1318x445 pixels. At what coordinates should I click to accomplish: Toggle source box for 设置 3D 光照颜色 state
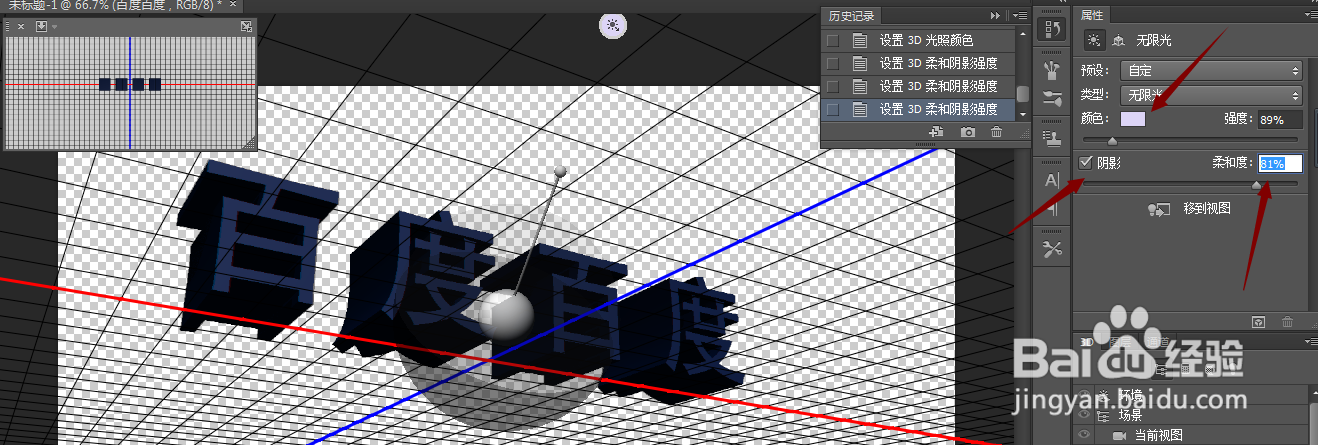(x=832, y=41)
